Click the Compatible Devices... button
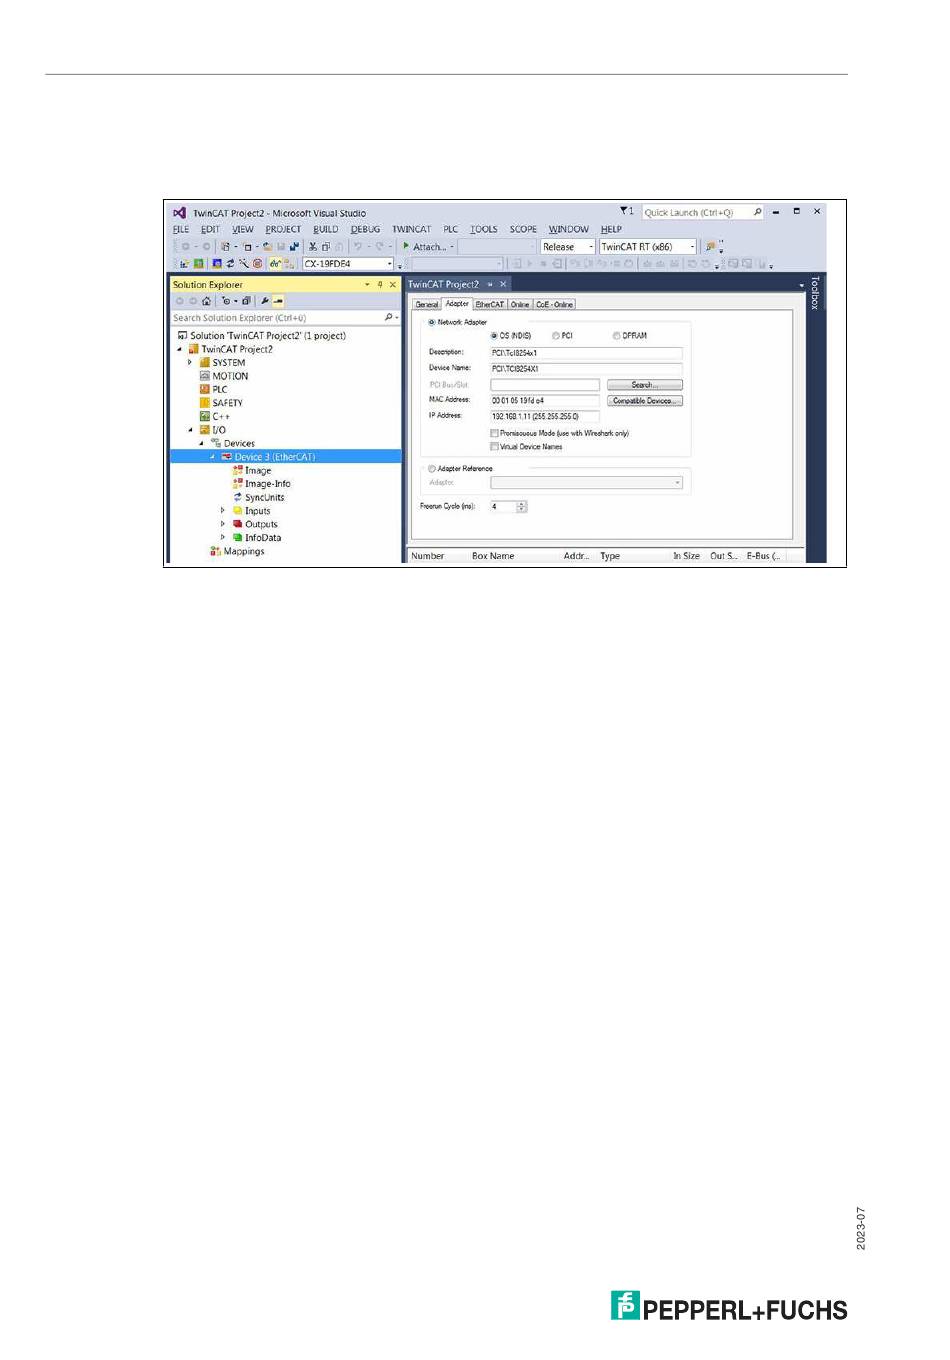 (x=645, y=401)
